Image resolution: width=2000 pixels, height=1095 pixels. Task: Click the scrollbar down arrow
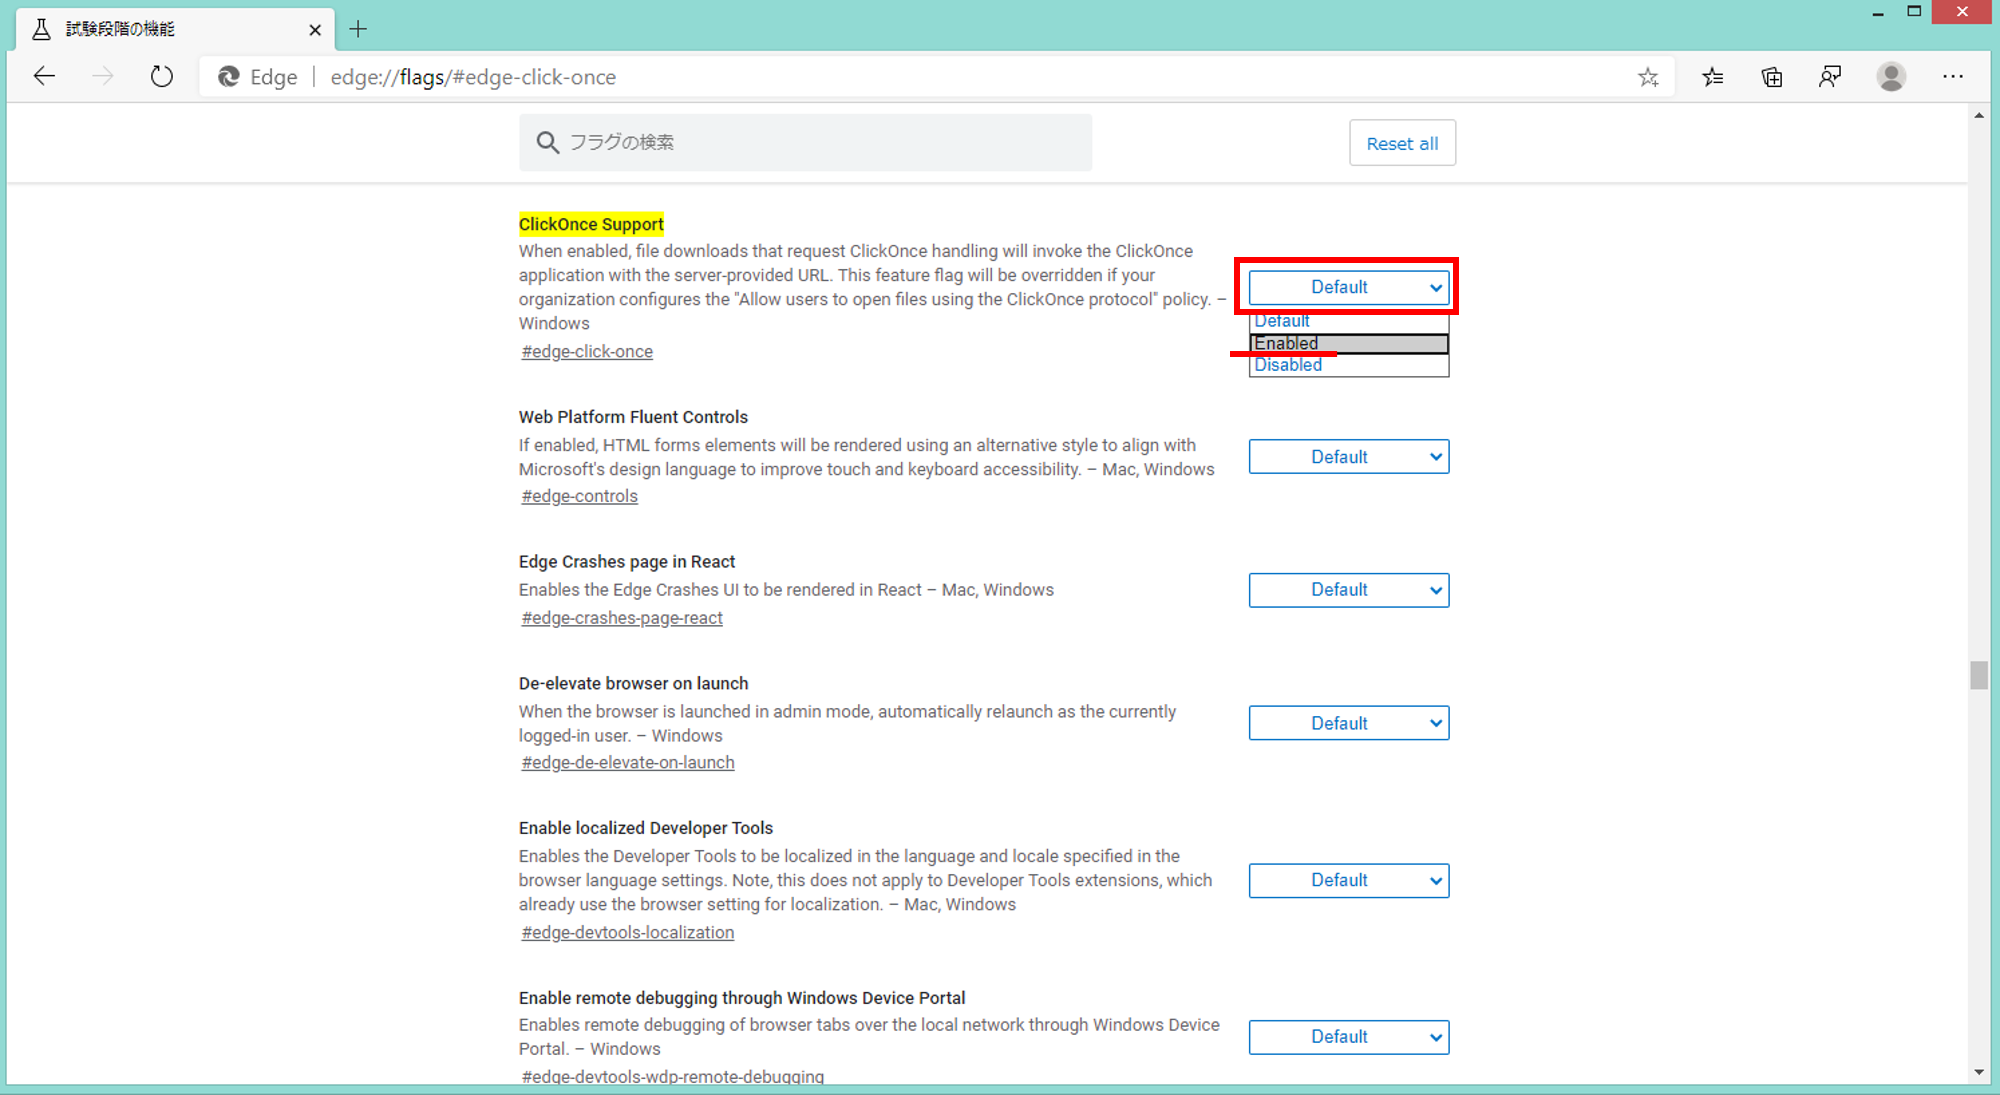pyautogui.click(x=1979, y=1073)
